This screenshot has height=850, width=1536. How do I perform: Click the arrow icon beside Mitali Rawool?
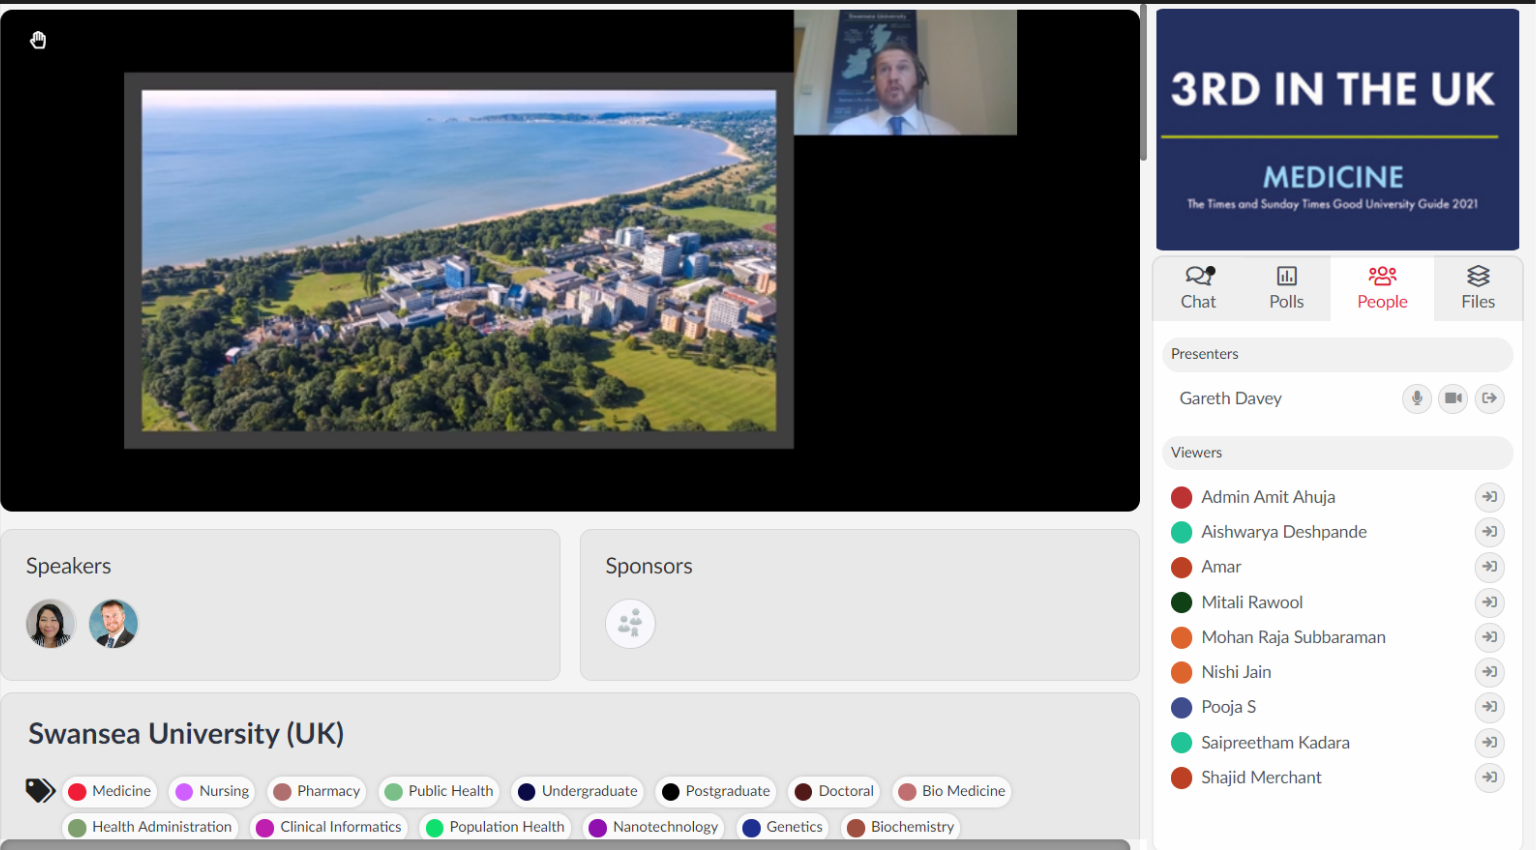[1490, 602]
